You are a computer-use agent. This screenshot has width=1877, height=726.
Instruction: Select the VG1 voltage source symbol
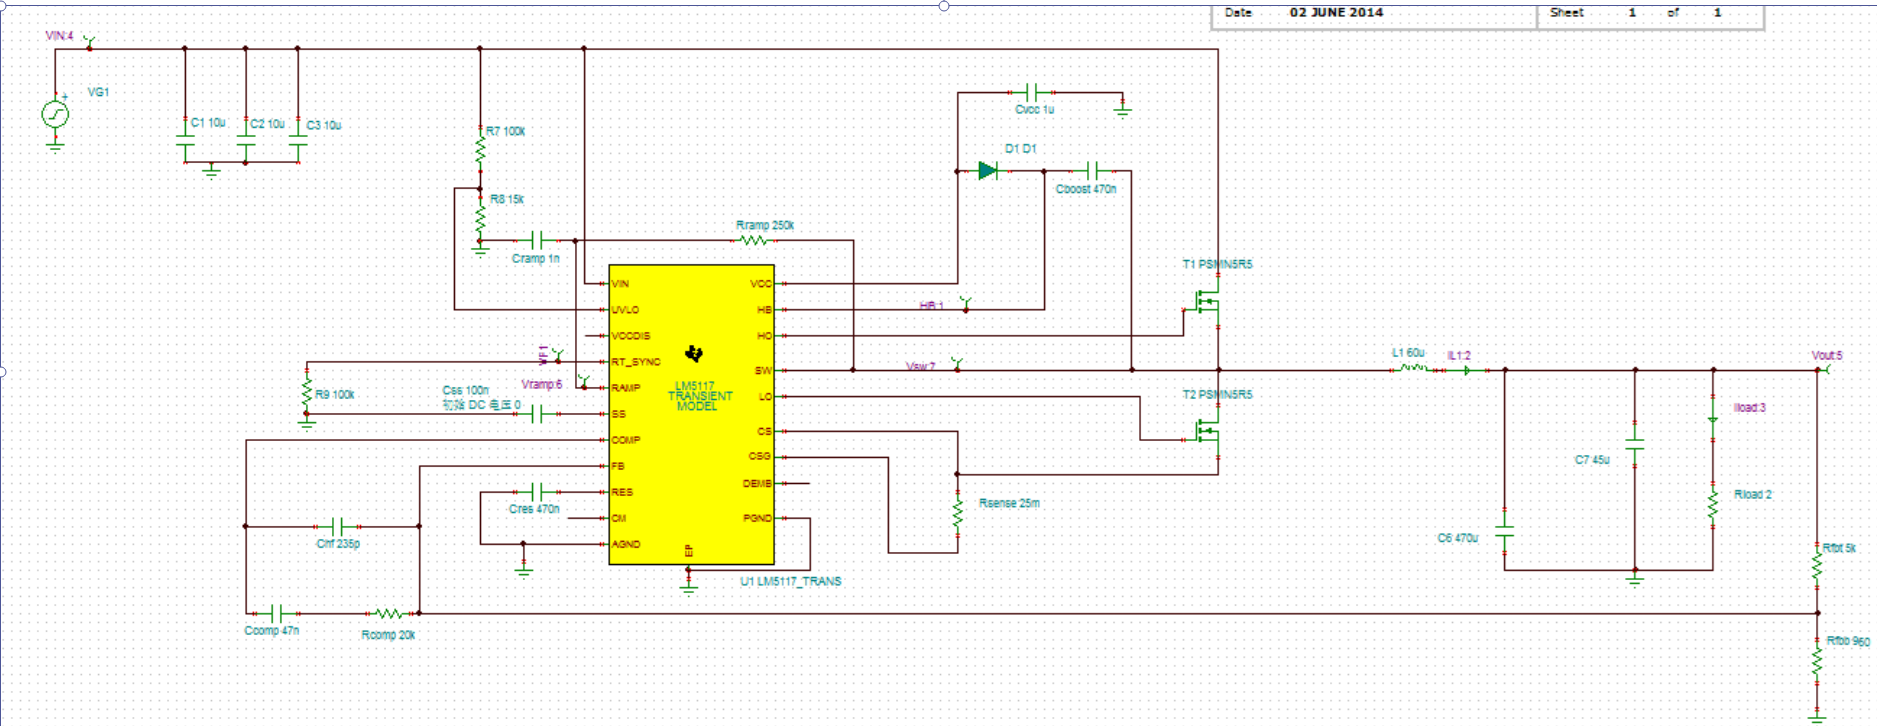point(55,114)
